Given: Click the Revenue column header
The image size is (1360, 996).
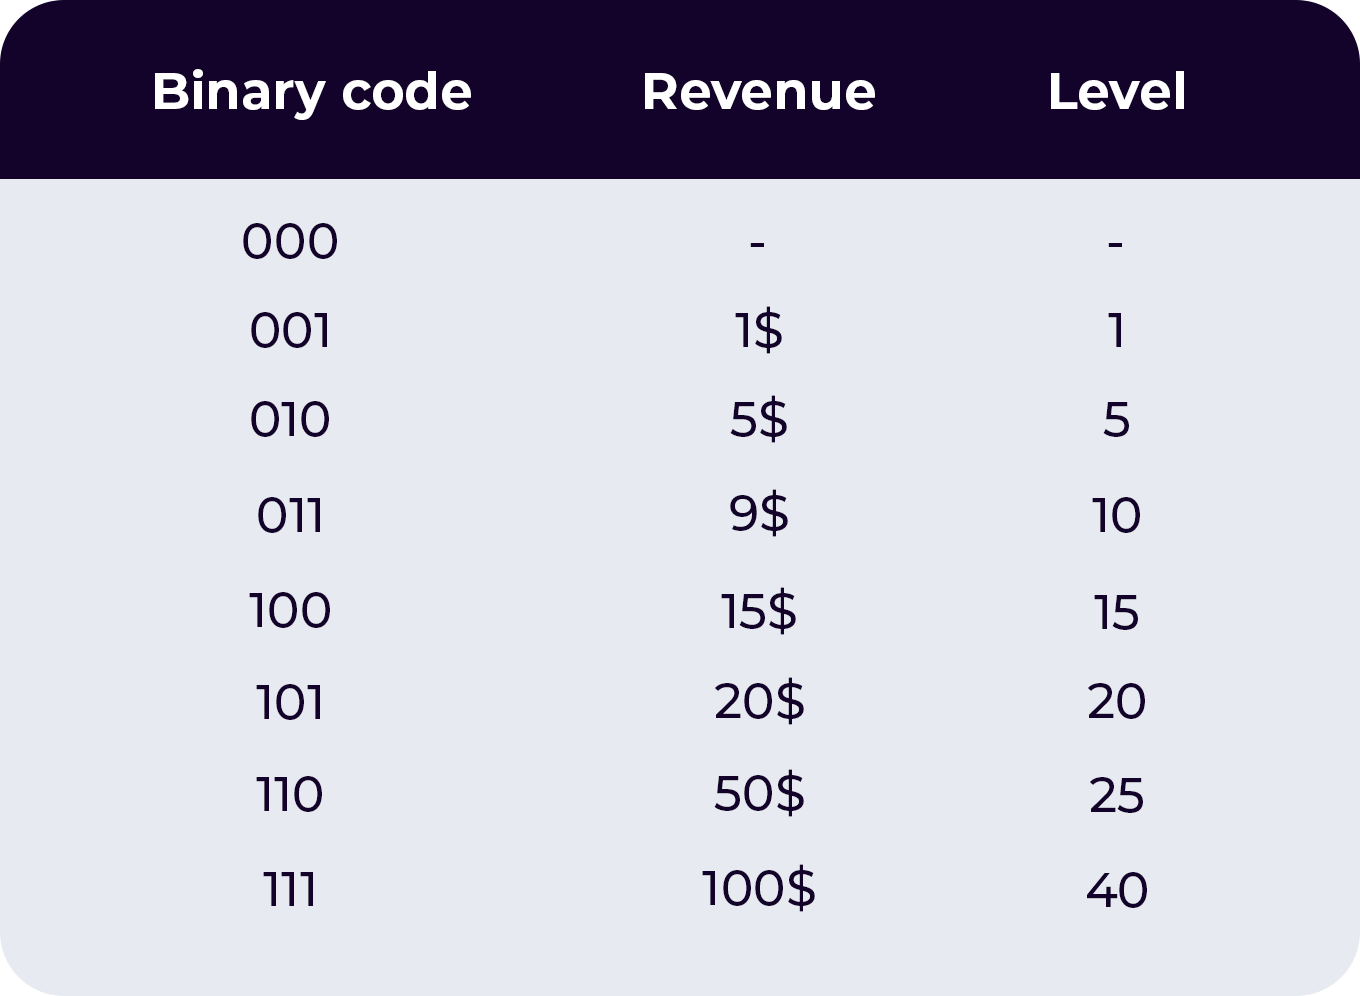Looking at the screenshot, I should coord(759,92).
